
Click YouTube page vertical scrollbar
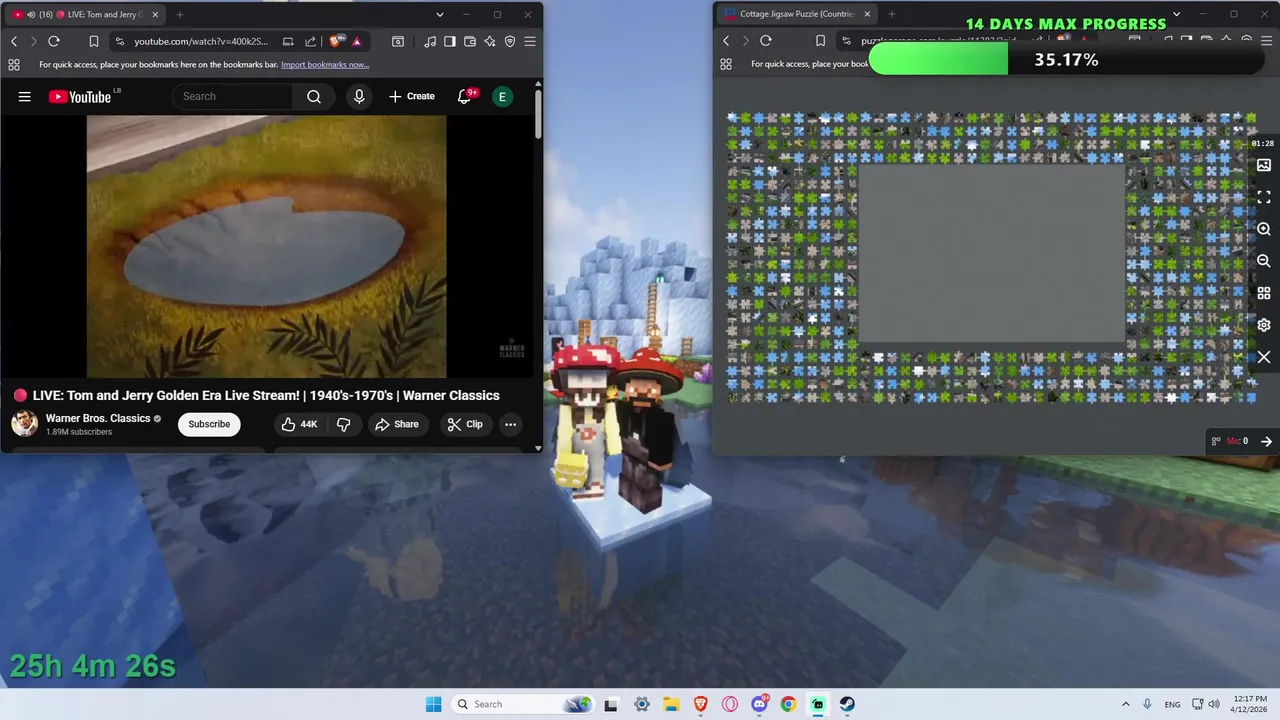538,115
